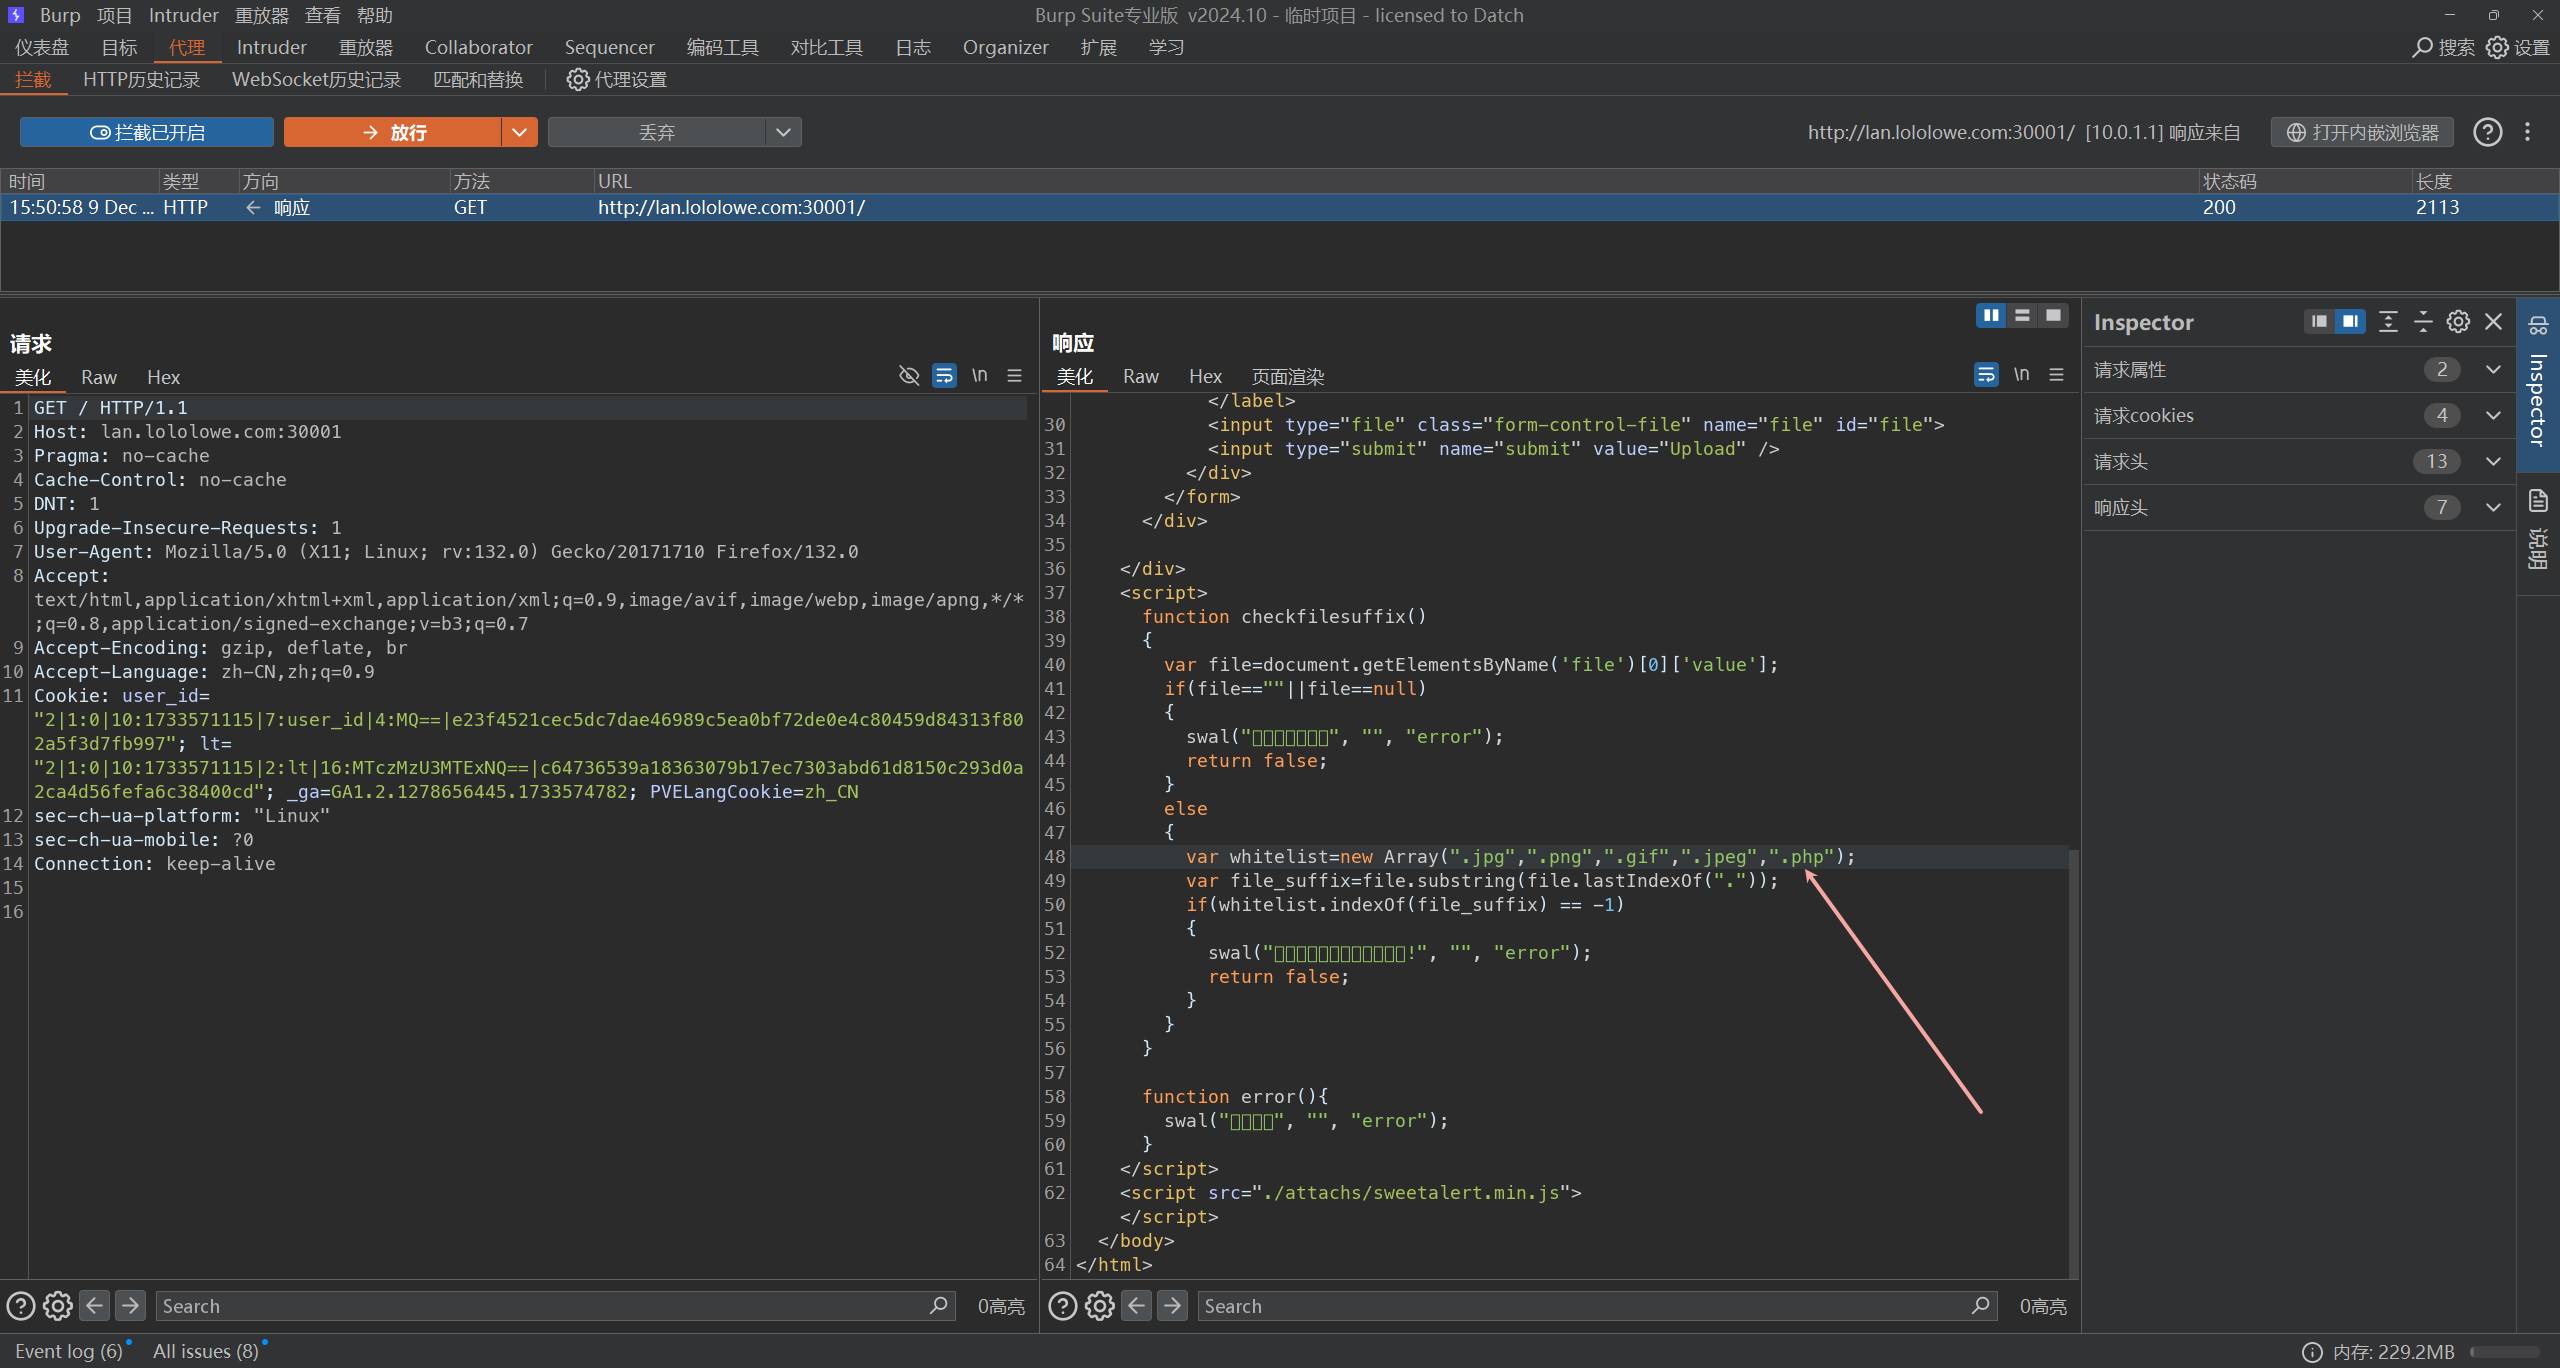Open the Drop button dropdown arrow

pos(783,132)
